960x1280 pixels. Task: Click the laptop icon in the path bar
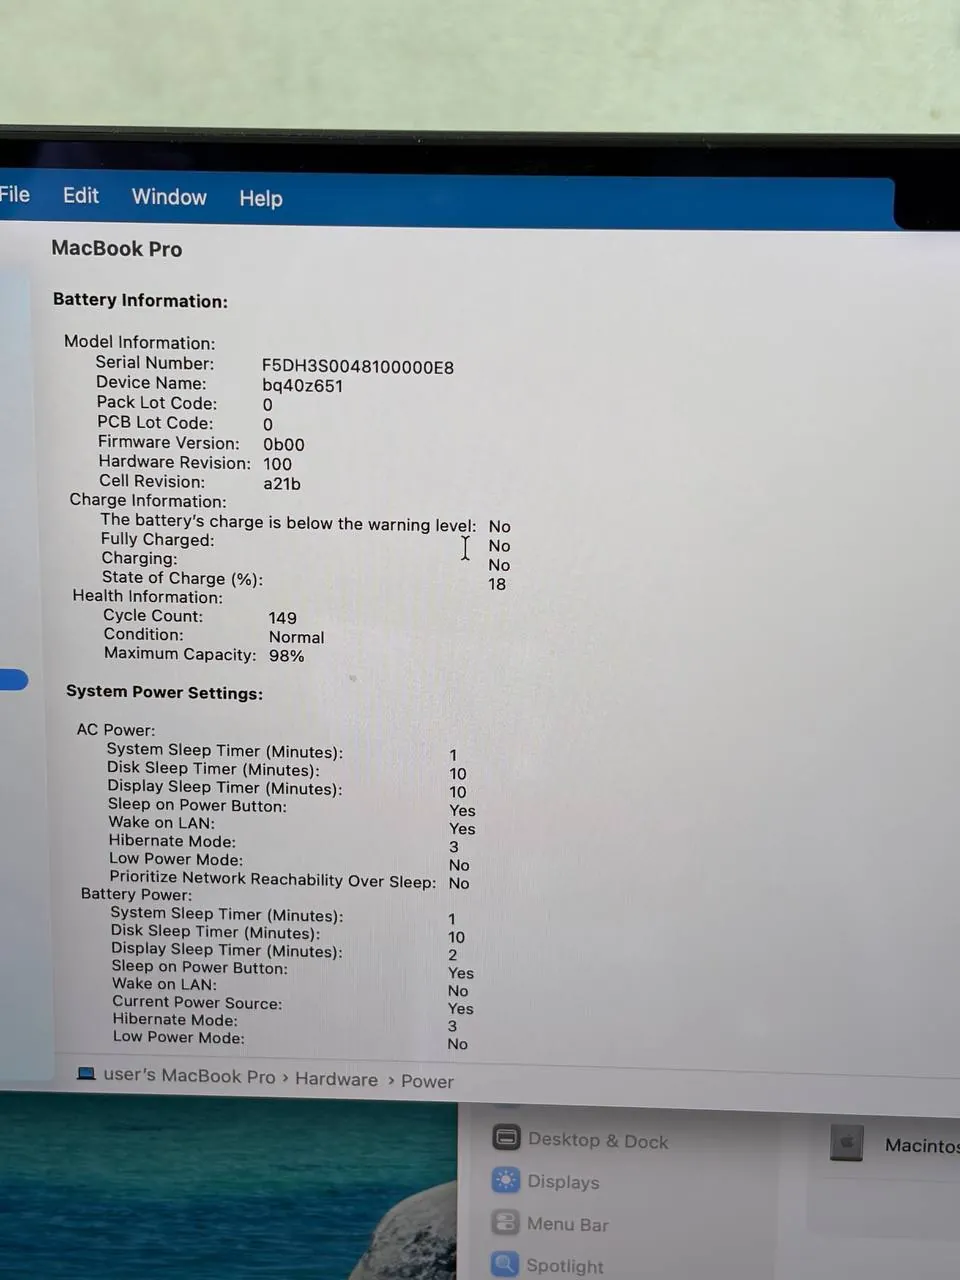click(87, 1073)
